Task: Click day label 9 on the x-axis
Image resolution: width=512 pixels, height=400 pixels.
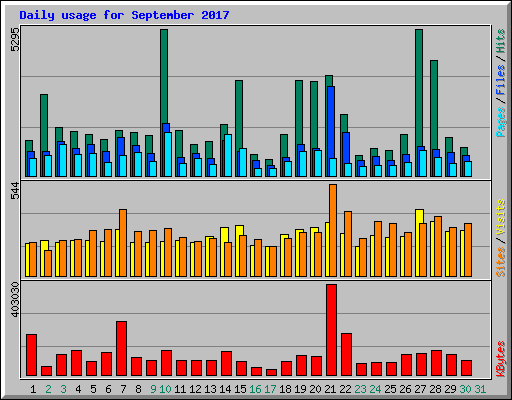Action: [x=153, y=389]
